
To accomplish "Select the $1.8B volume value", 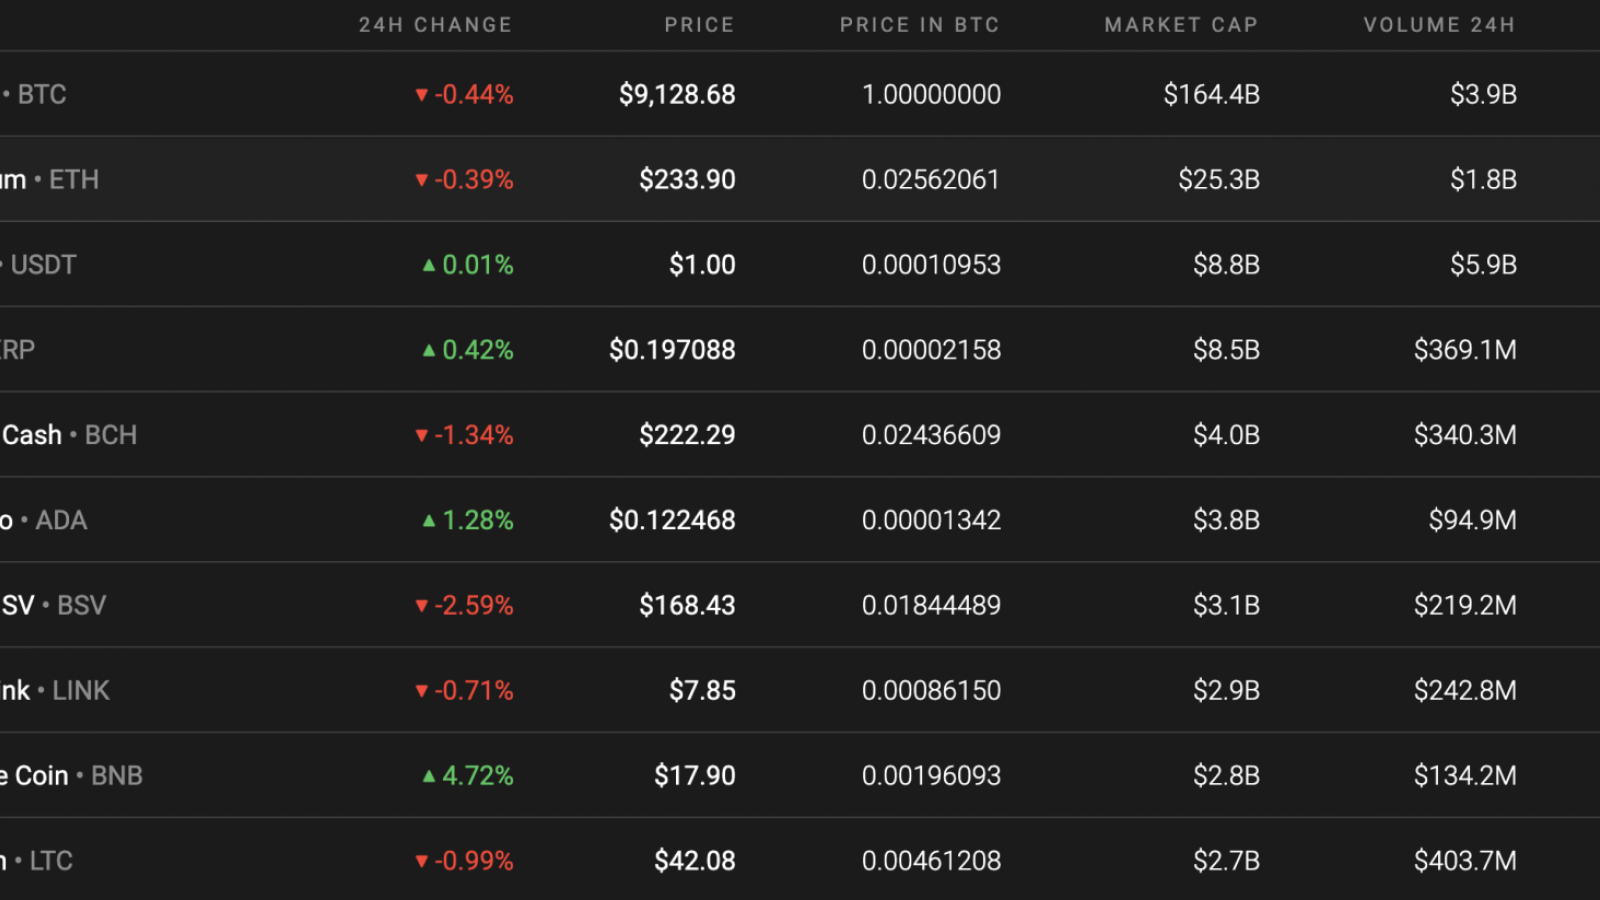I will 1484,179.
